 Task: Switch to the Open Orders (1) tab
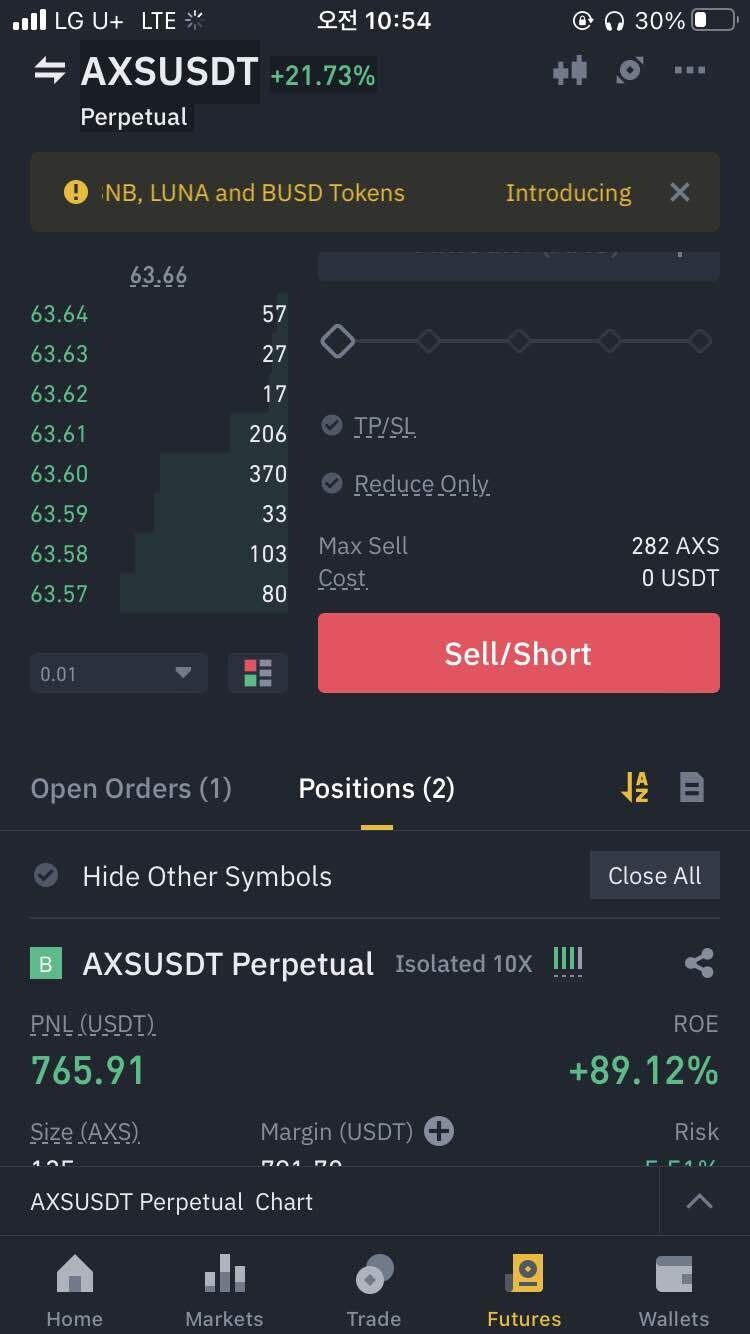coord(131,788)
